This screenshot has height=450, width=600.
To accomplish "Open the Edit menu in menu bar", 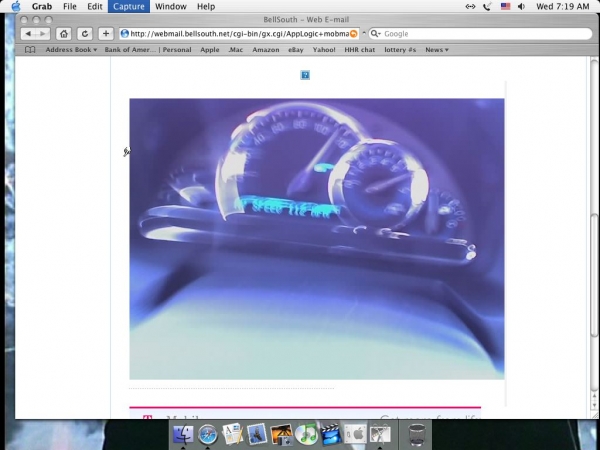I will click(x=95, y=6).
